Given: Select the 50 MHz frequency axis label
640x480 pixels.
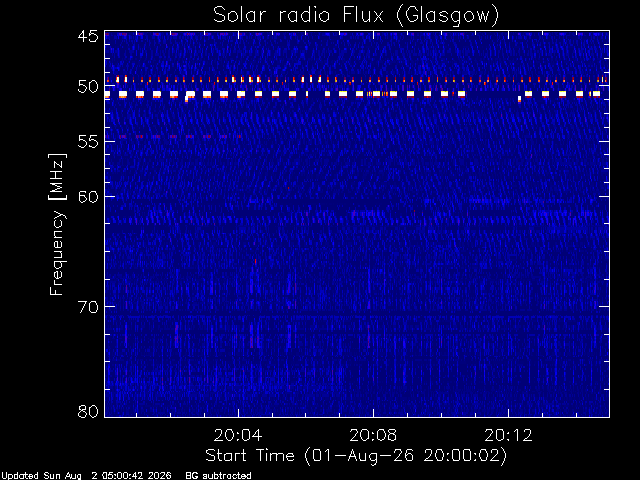Looking at the screenshot, I should pos(88,87).
